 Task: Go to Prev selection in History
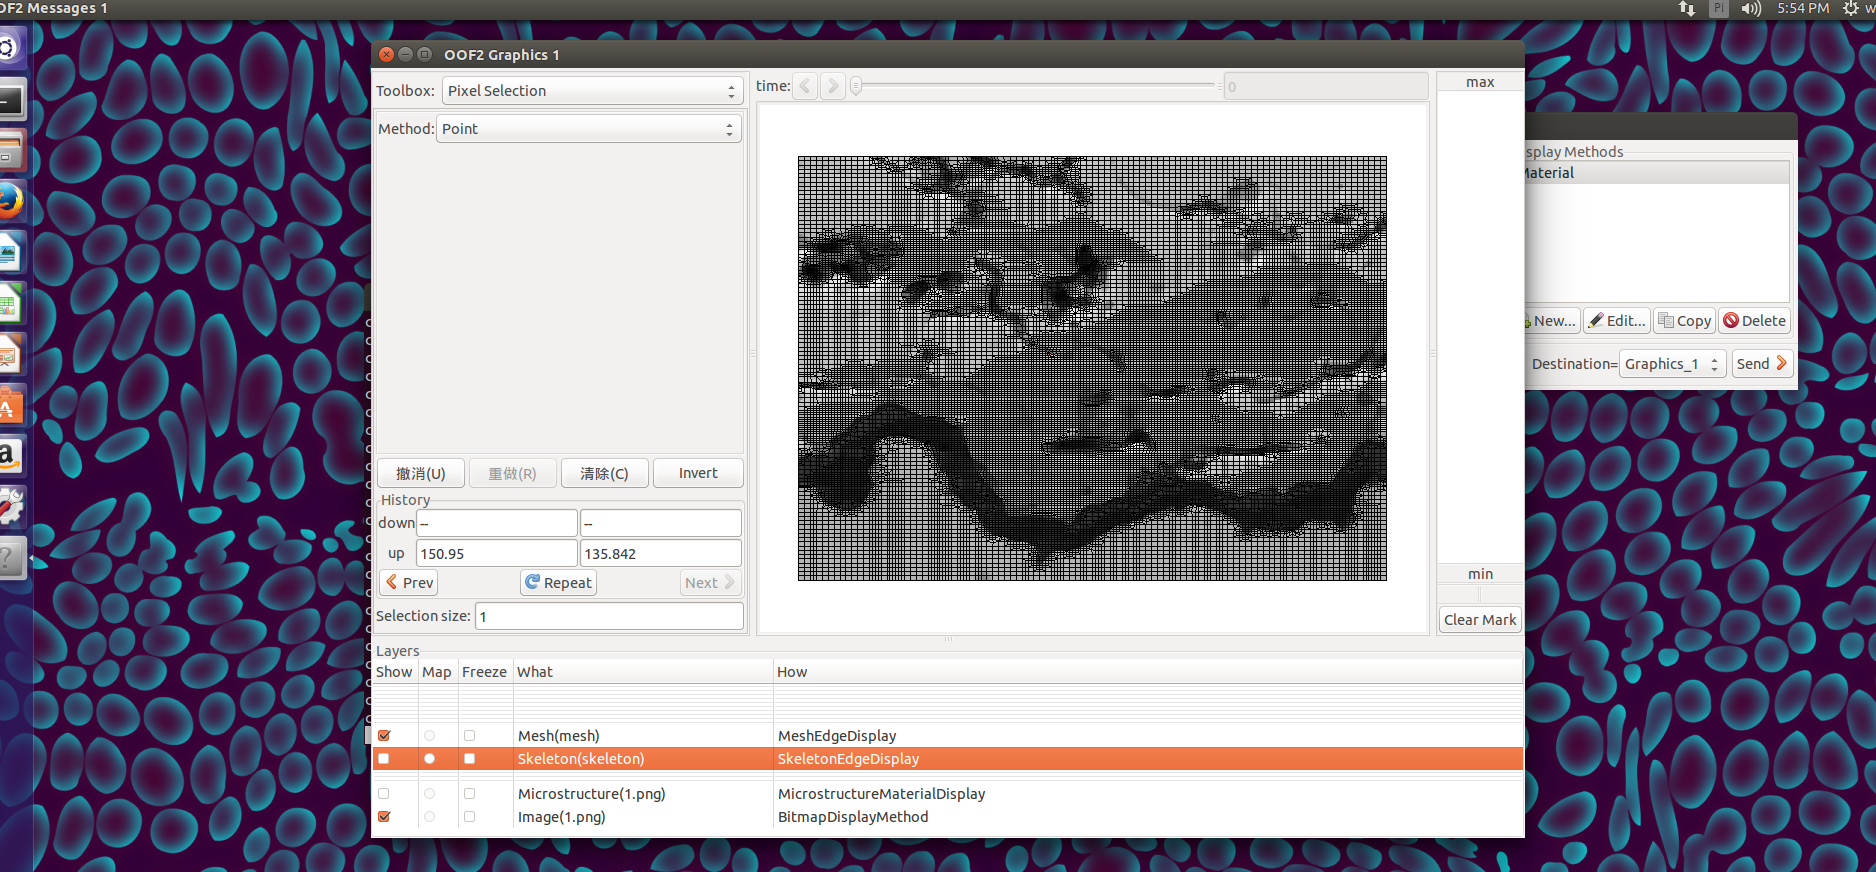[409, 583]
